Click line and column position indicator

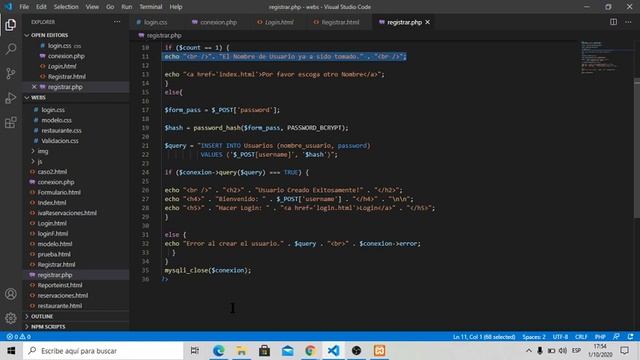click(484, 337)
